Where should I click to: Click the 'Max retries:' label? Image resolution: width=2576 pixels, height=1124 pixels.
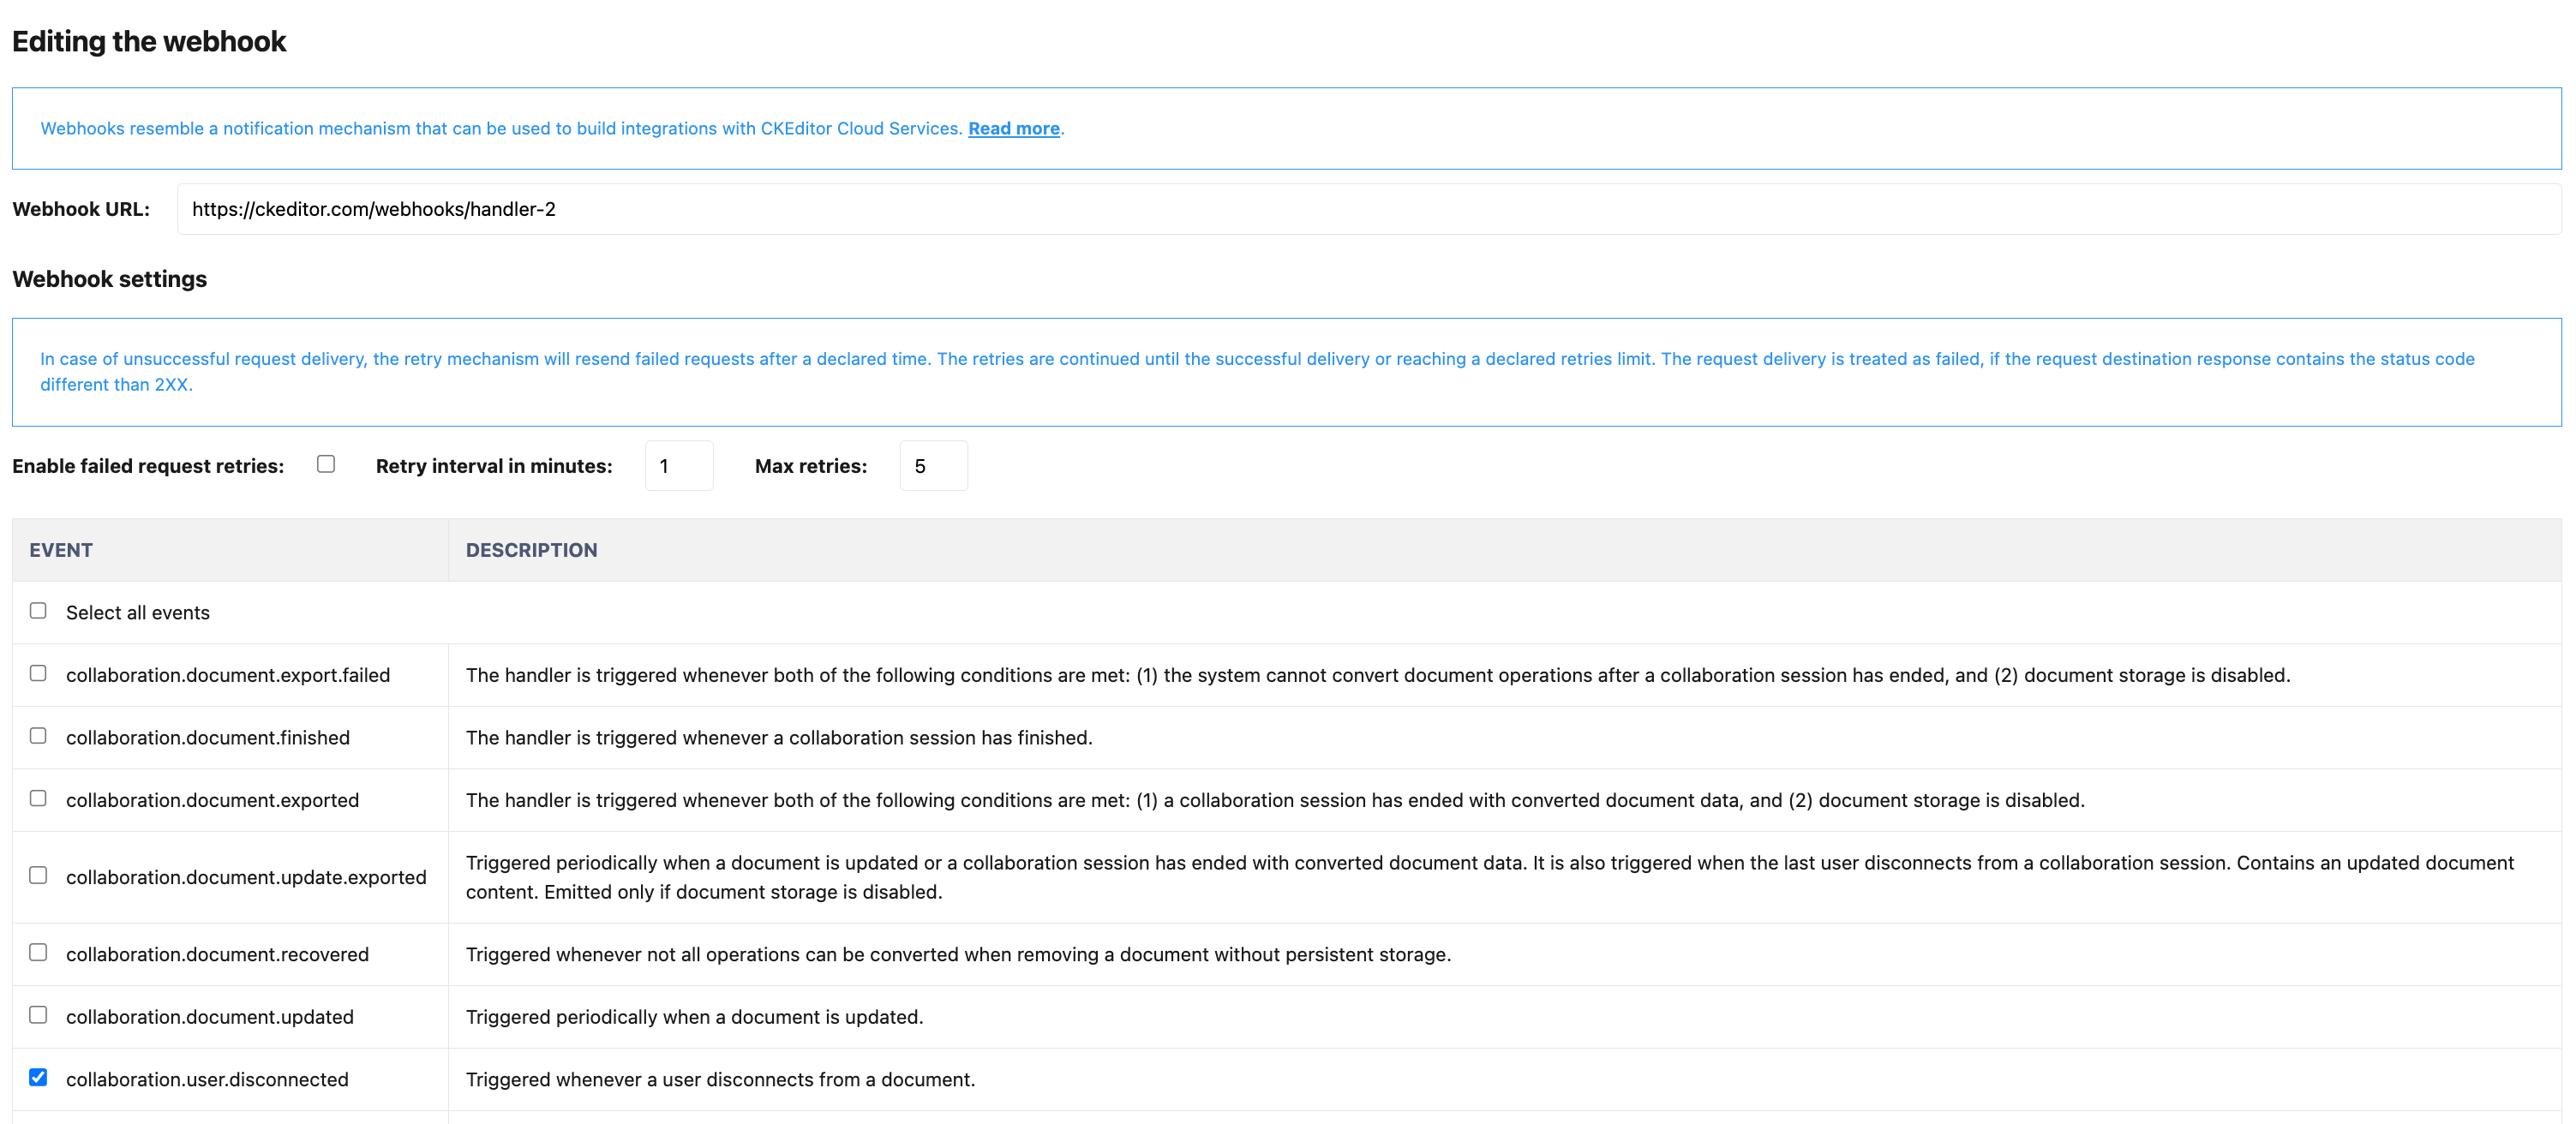pyautogui.click(x=811, y=466)
